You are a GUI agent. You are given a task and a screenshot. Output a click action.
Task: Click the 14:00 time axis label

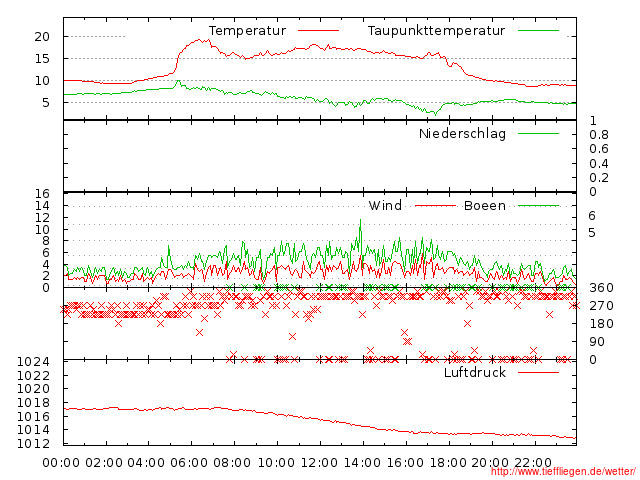362,463
